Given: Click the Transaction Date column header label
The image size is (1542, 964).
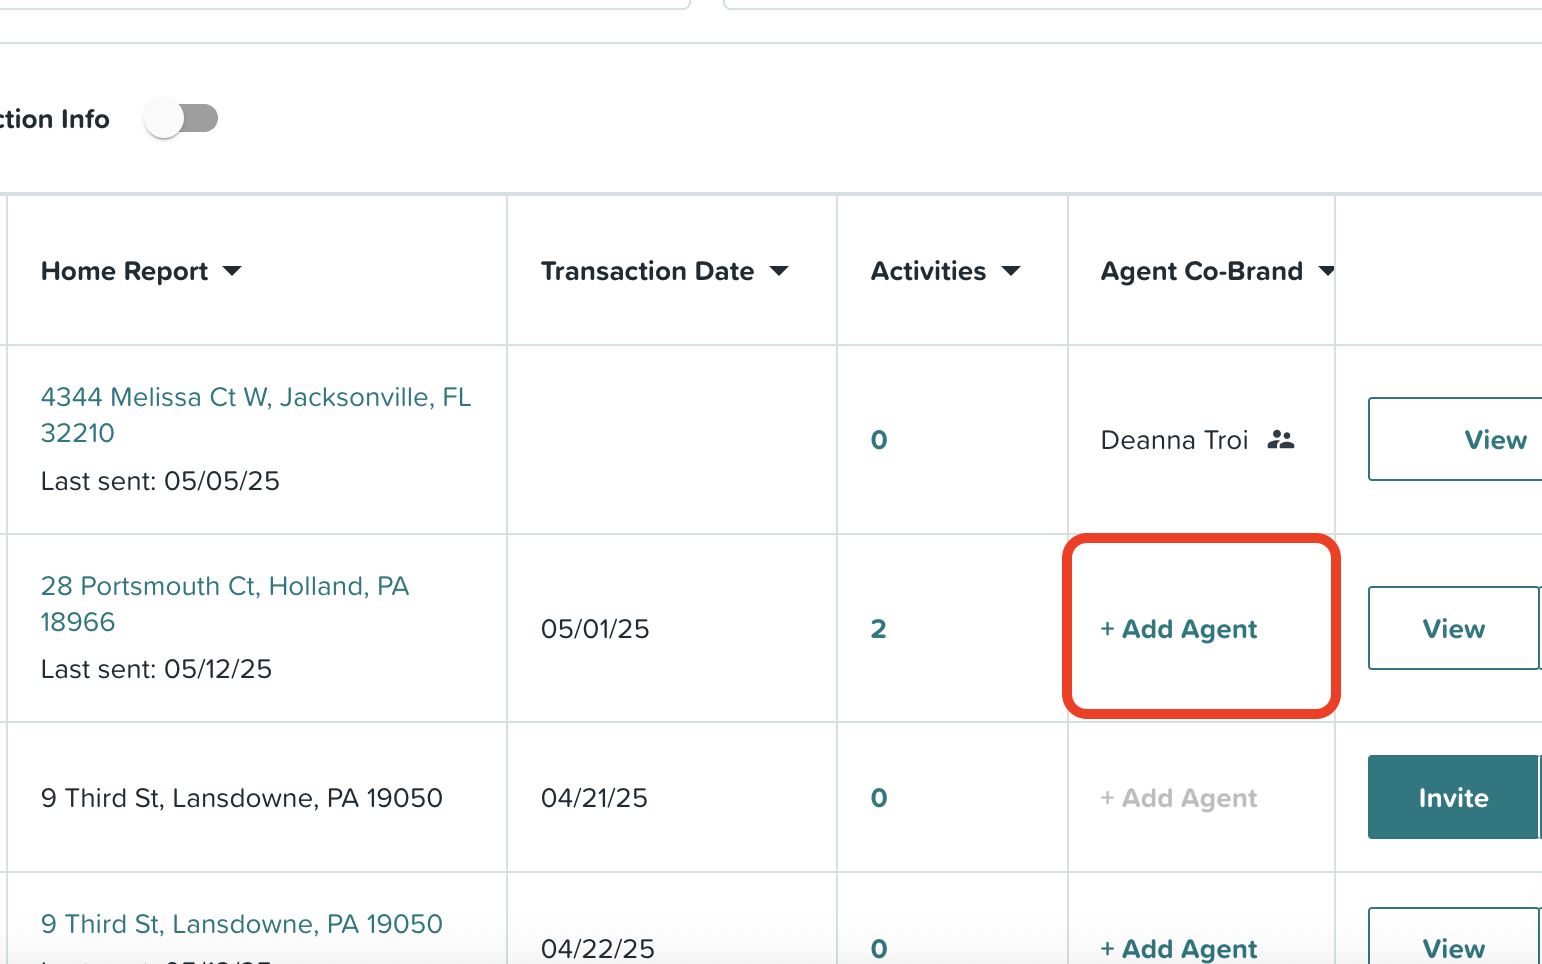Looking at the screenshot, I should (x=648, y=271).
